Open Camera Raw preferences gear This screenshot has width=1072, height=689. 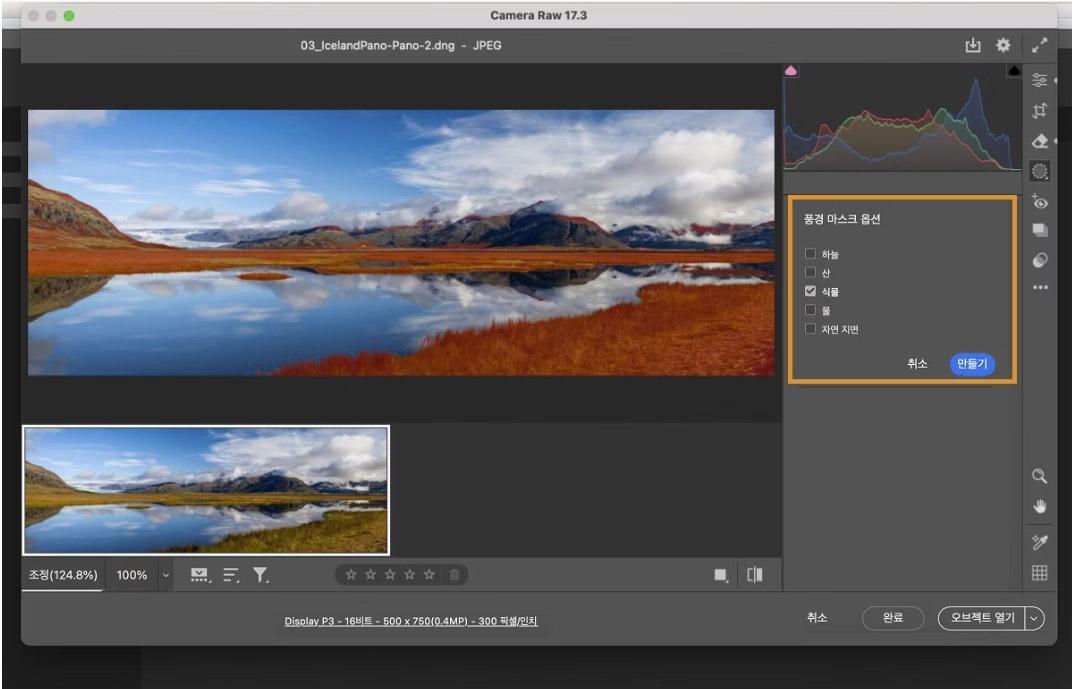point(1003,45)
